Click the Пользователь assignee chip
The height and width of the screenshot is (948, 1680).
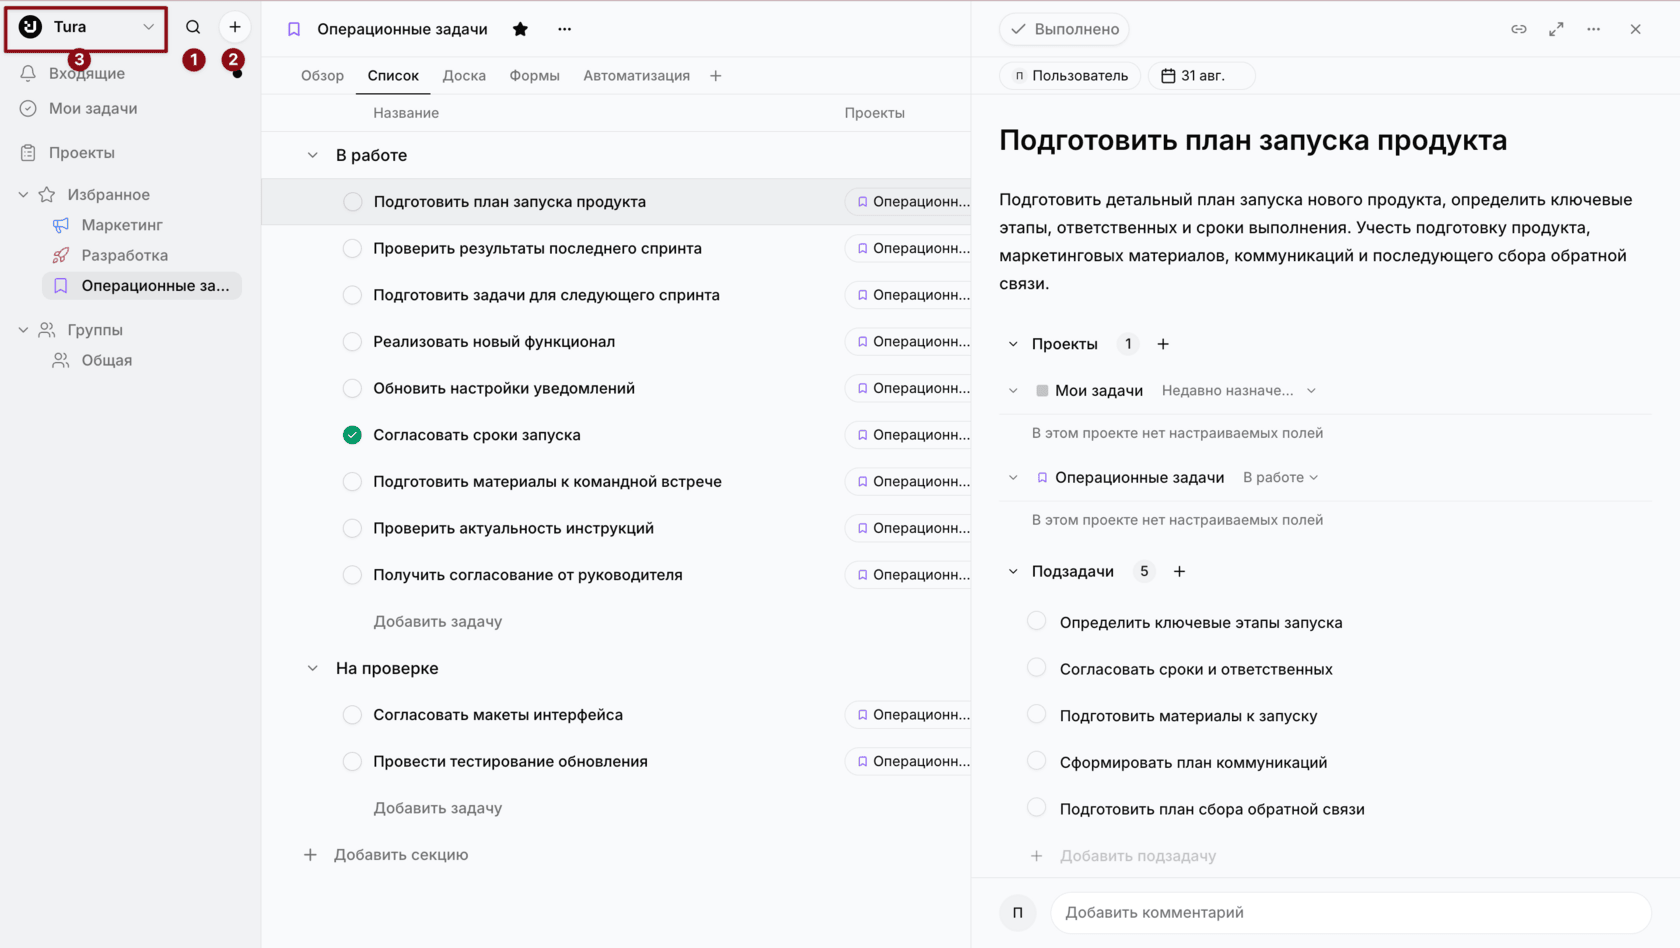click(1070, 75)
